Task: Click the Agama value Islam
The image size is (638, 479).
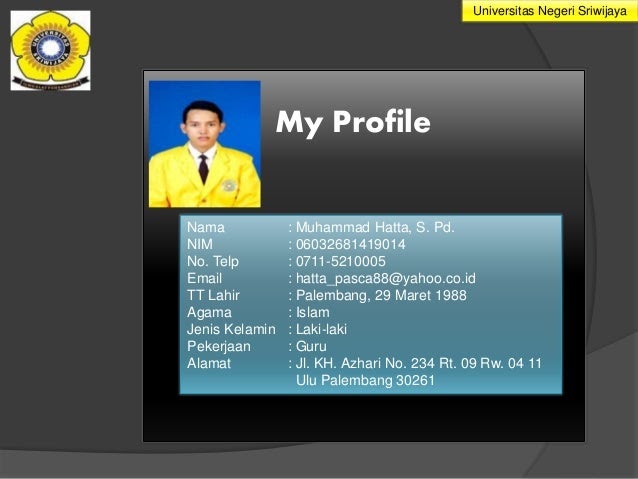Action: (313, 313)
